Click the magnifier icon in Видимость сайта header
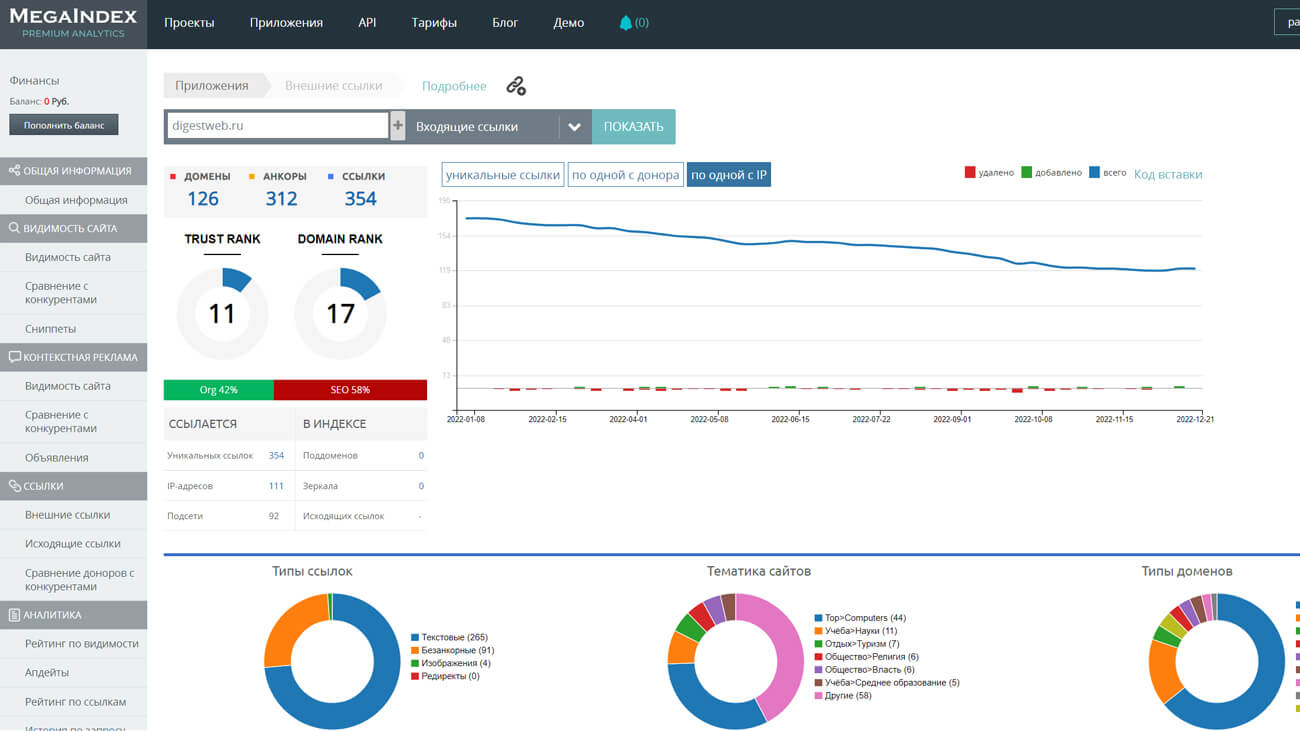The height and width of the screenshot is (731, 1300). [14, 228]
